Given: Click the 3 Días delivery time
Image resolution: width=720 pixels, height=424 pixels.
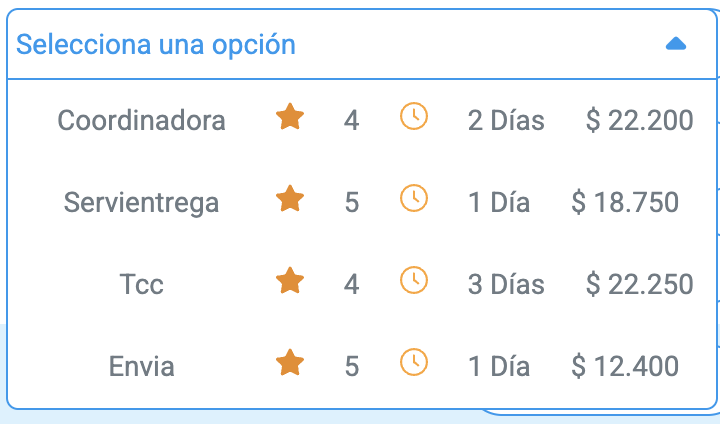Looking at the screenshot, I should click(506, 284).
